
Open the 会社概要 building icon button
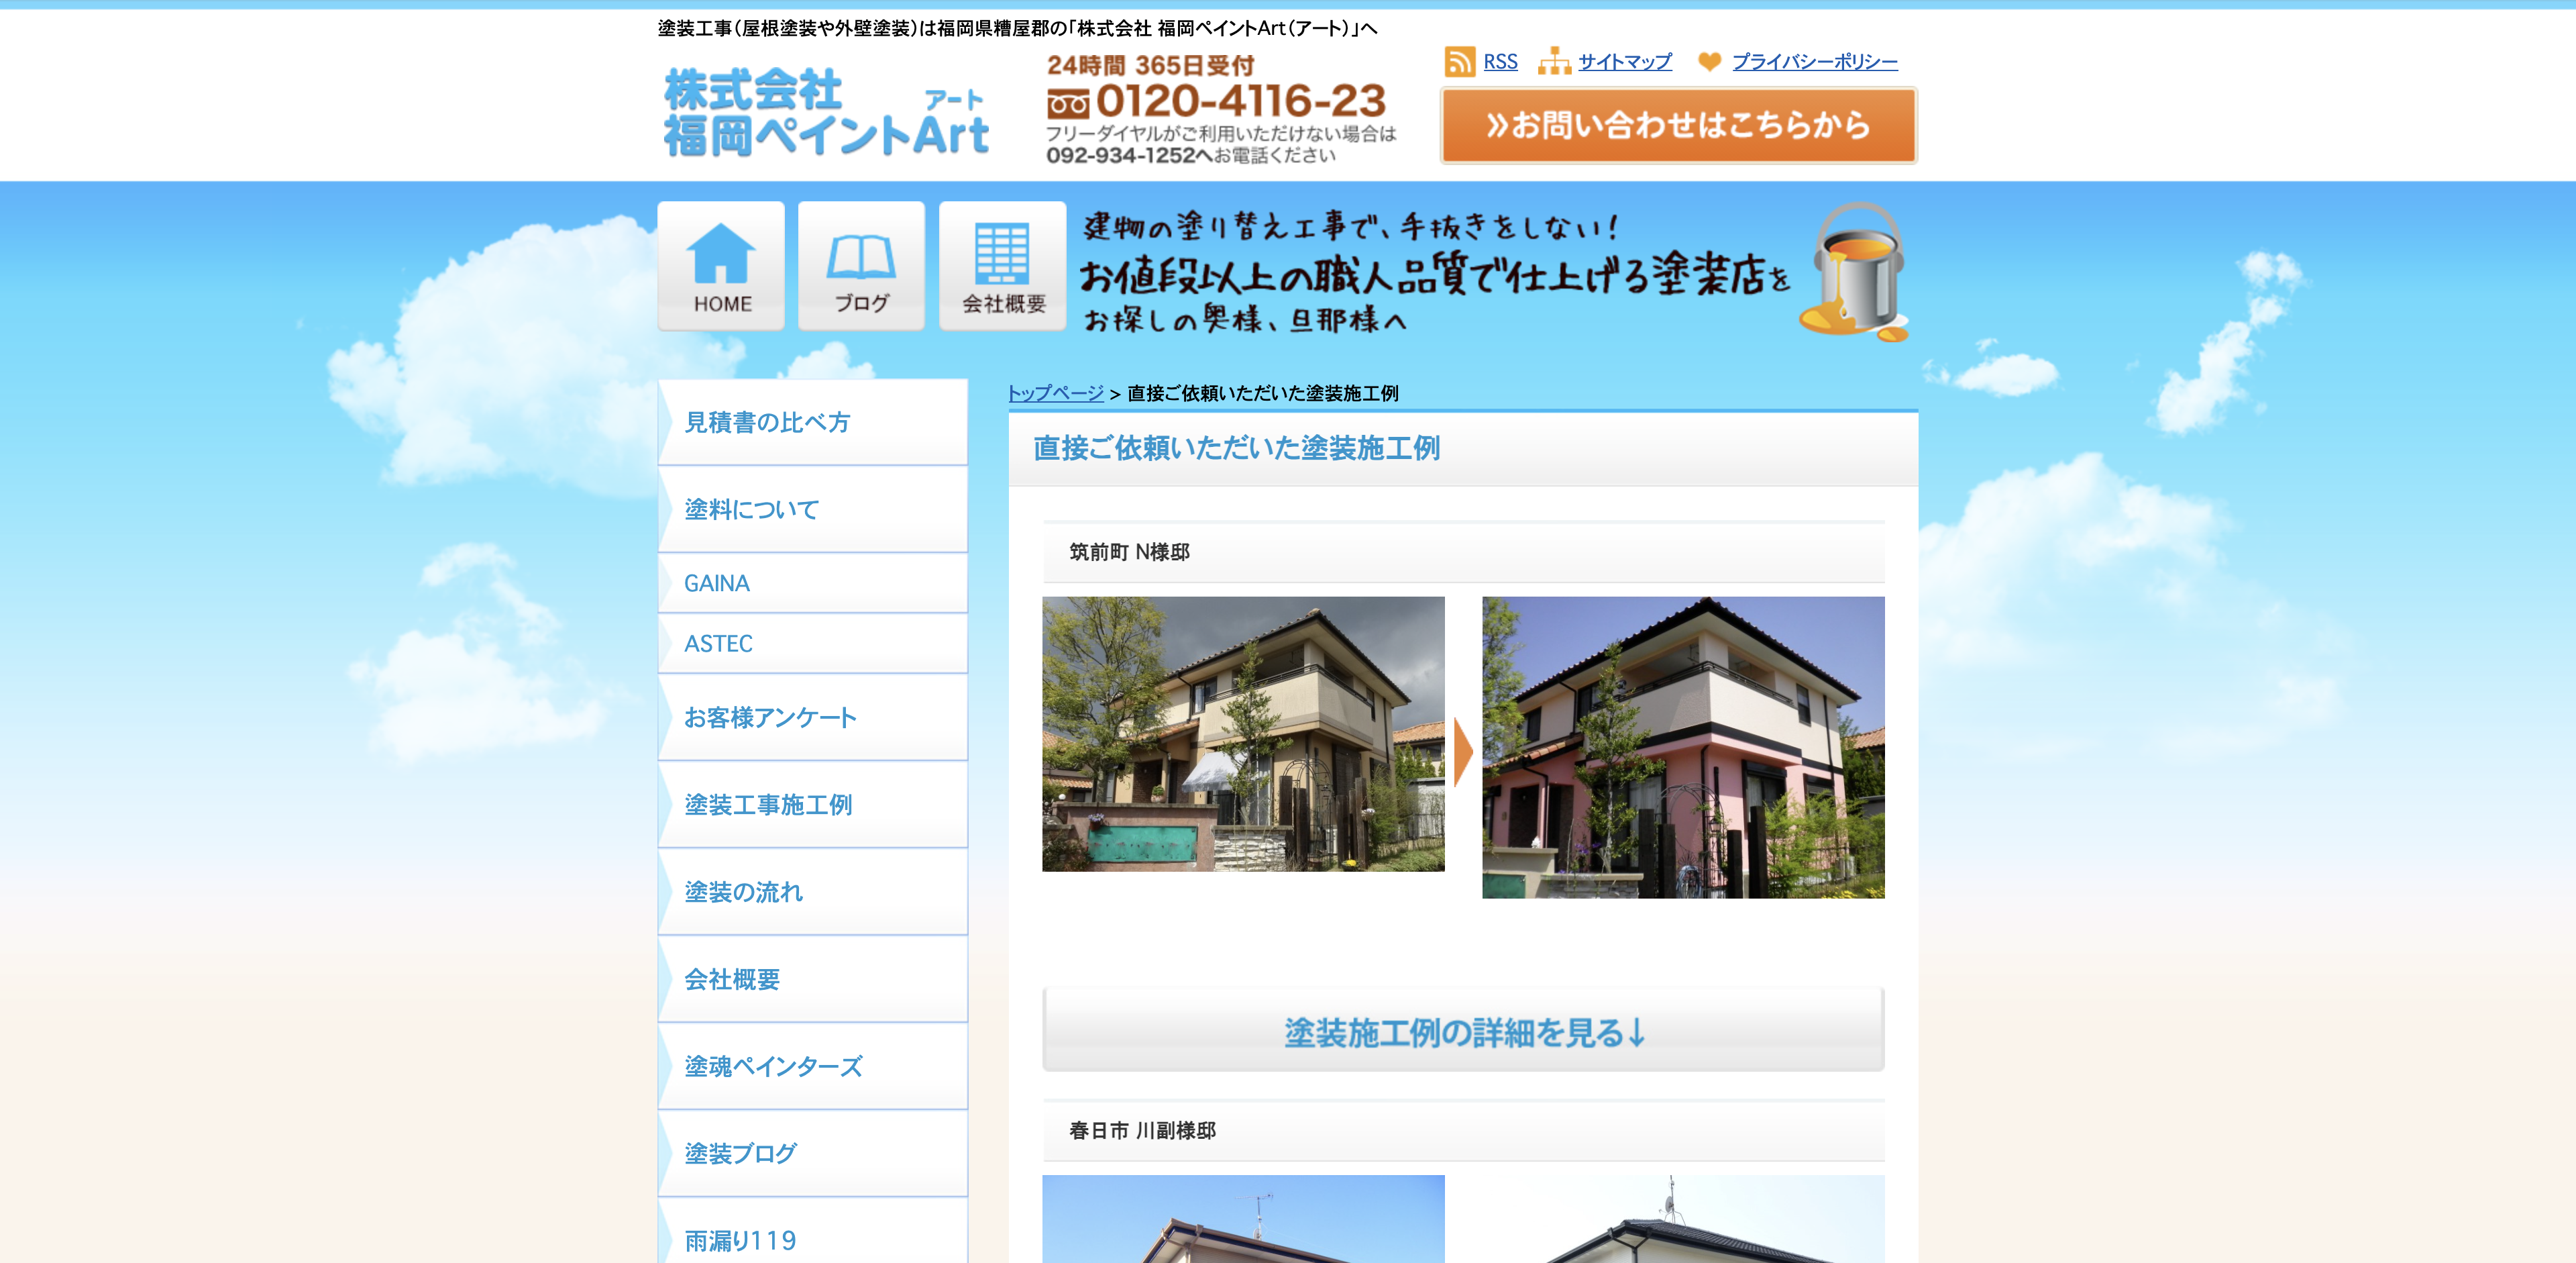click(1002, 266)
